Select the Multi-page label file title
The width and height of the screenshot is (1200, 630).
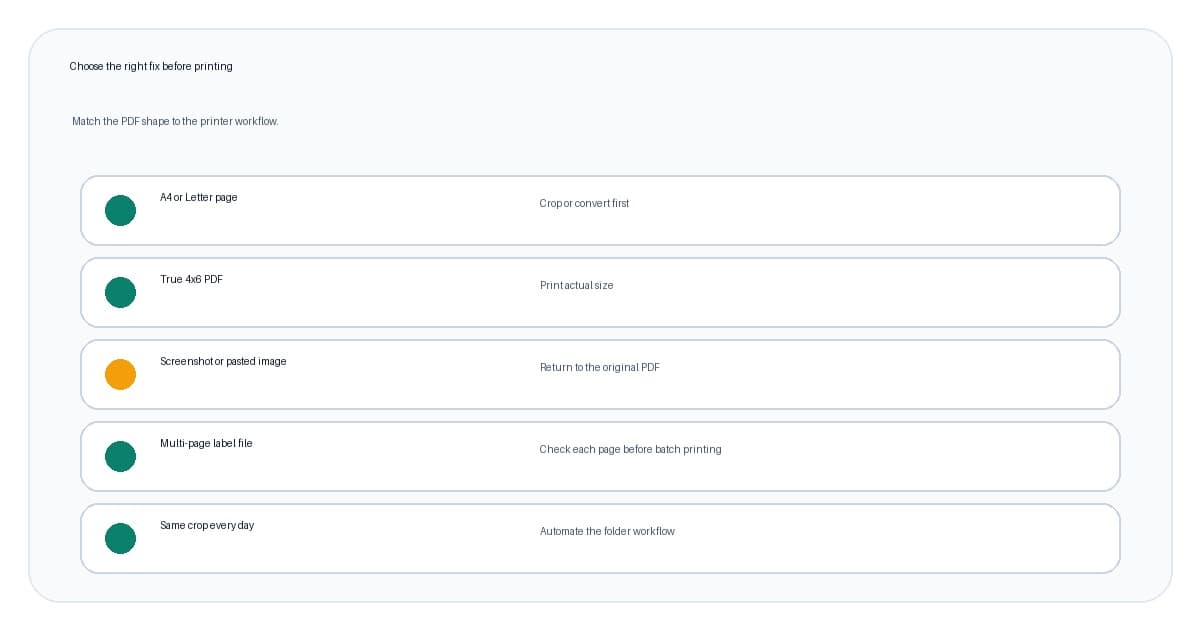tap(206, 443)
